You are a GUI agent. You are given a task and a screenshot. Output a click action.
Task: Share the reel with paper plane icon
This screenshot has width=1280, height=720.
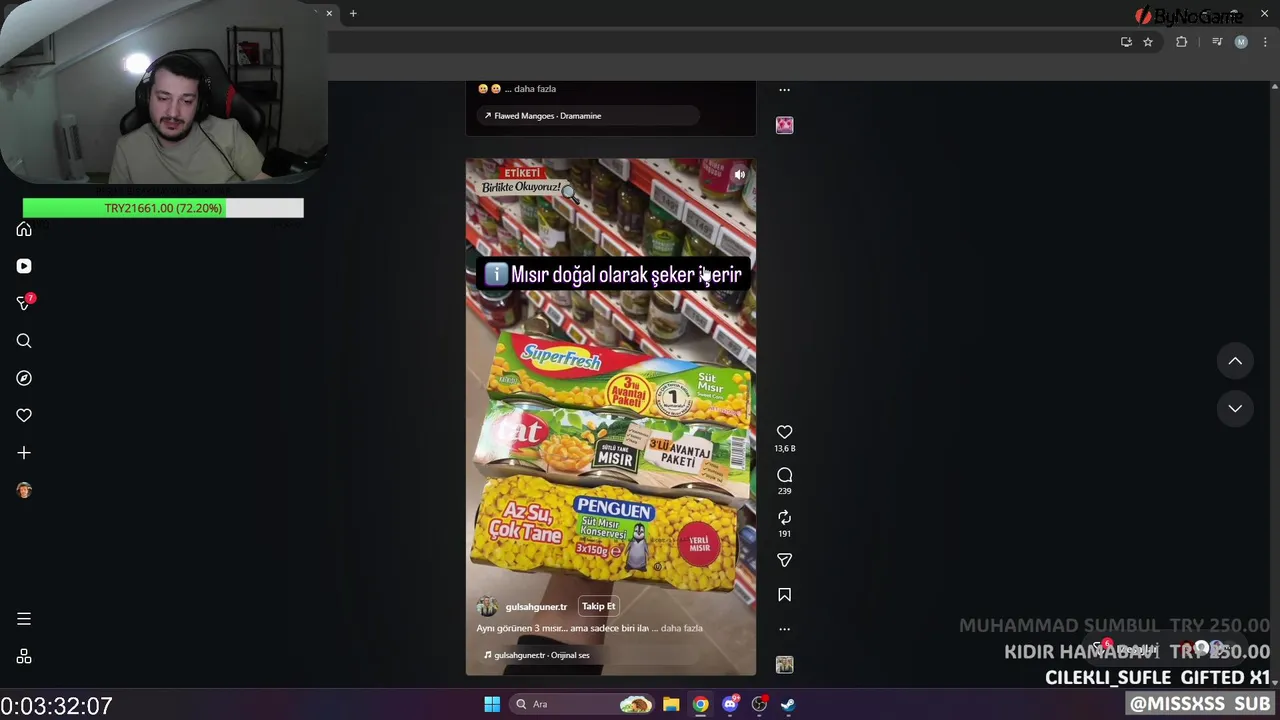coord(785,560)
